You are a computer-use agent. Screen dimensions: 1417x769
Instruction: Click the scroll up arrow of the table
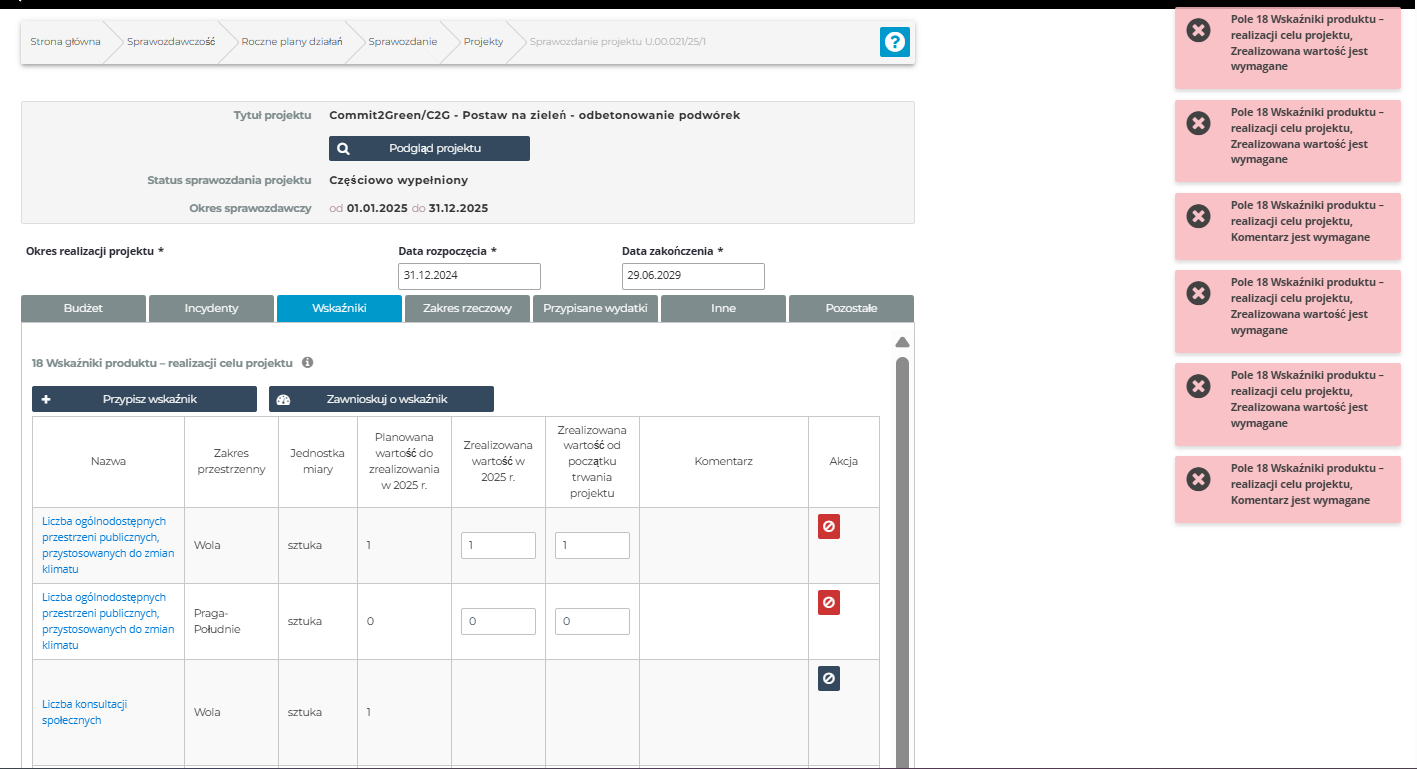pos(901,342)
